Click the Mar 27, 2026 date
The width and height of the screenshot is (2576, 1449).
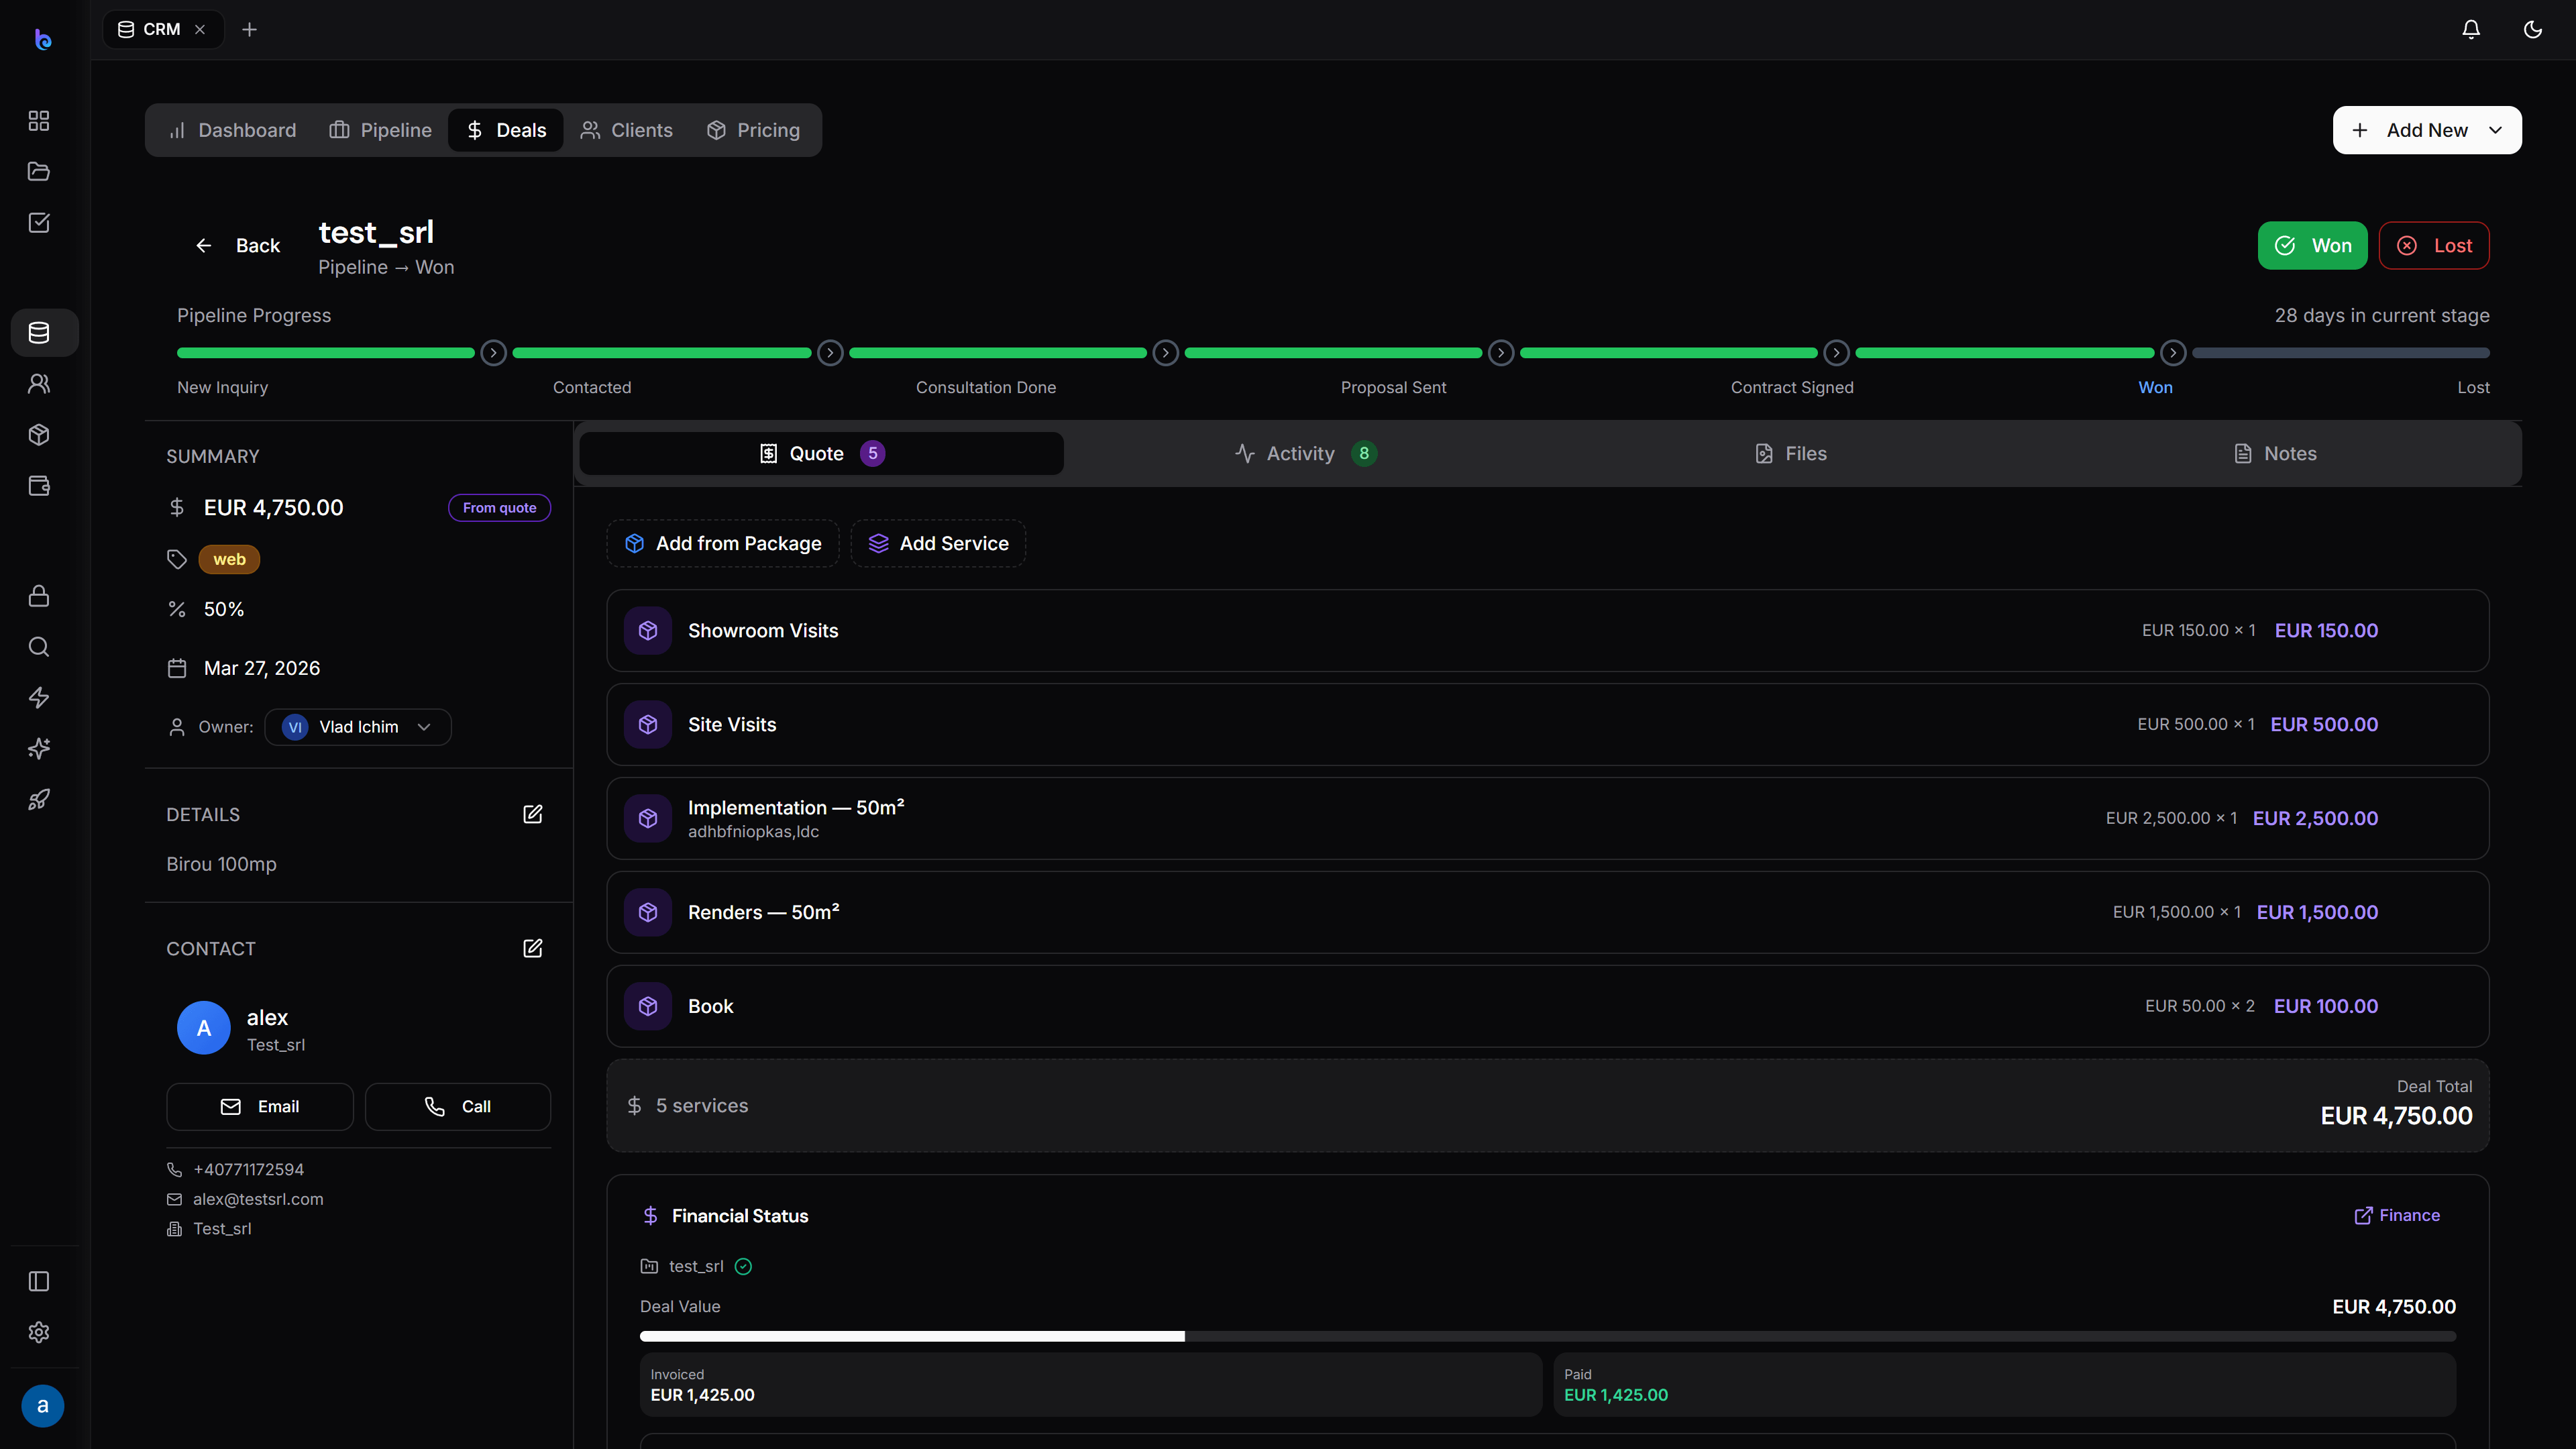(262, 668)
